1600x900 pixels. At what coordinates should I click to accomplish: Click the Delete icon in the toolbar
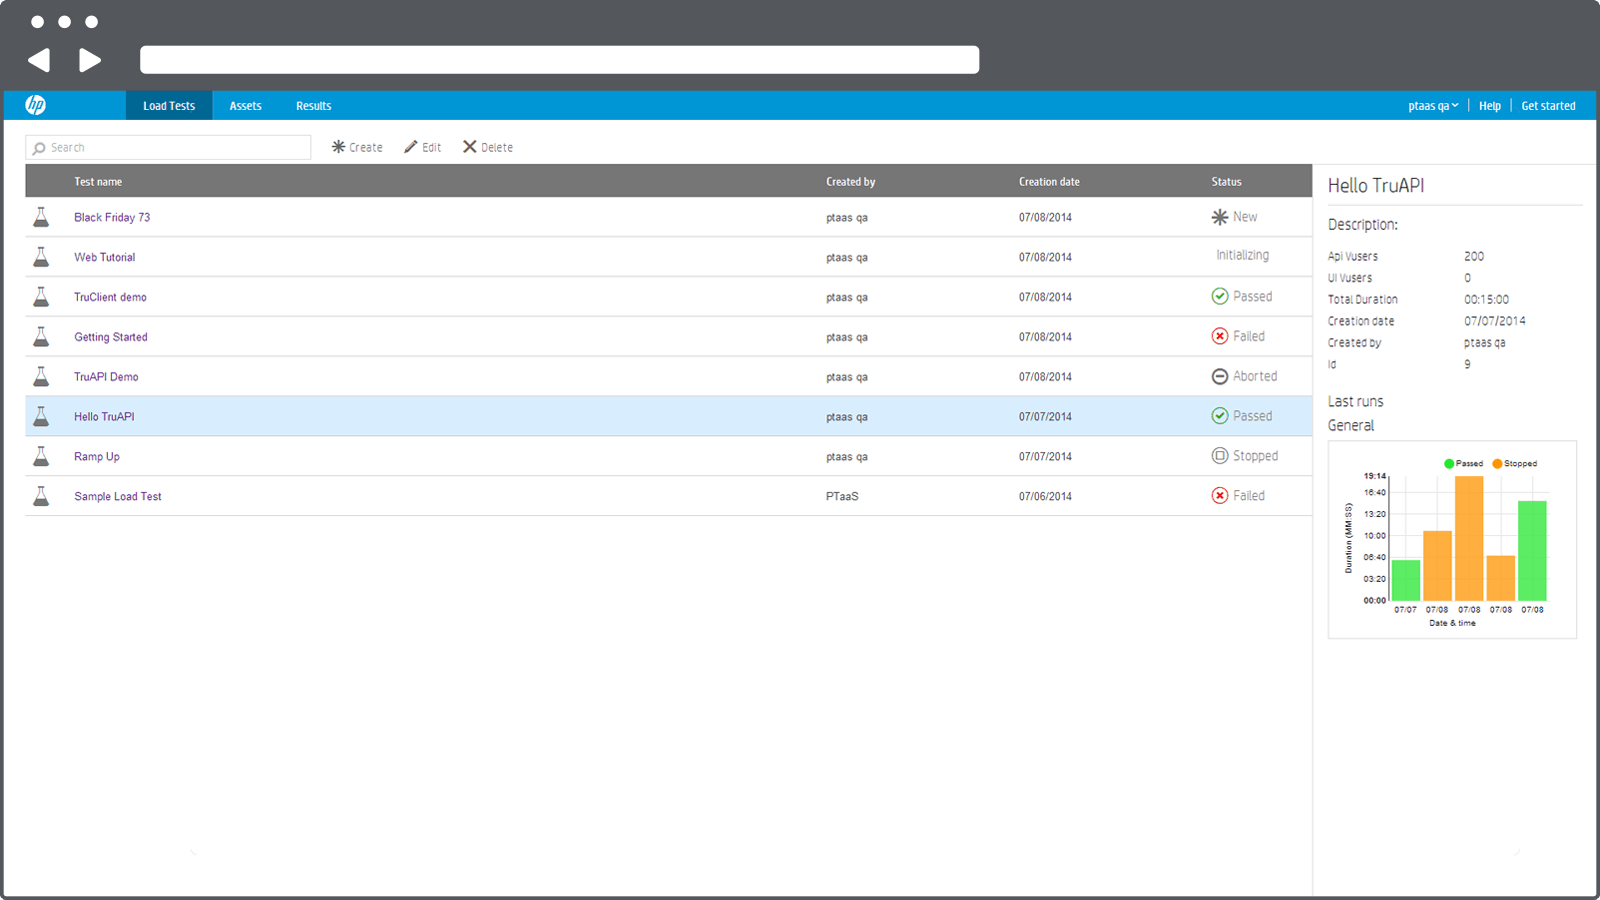(470, 147)
